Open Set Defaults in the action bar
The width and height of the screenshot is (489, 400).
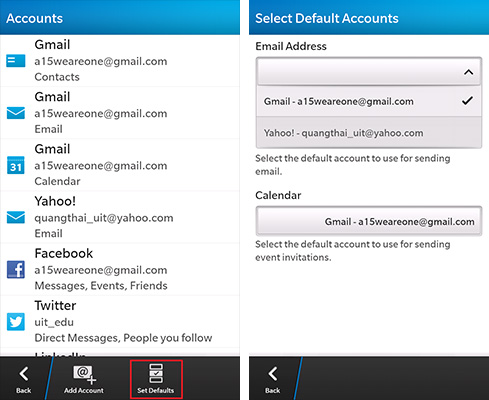(156, 379)
